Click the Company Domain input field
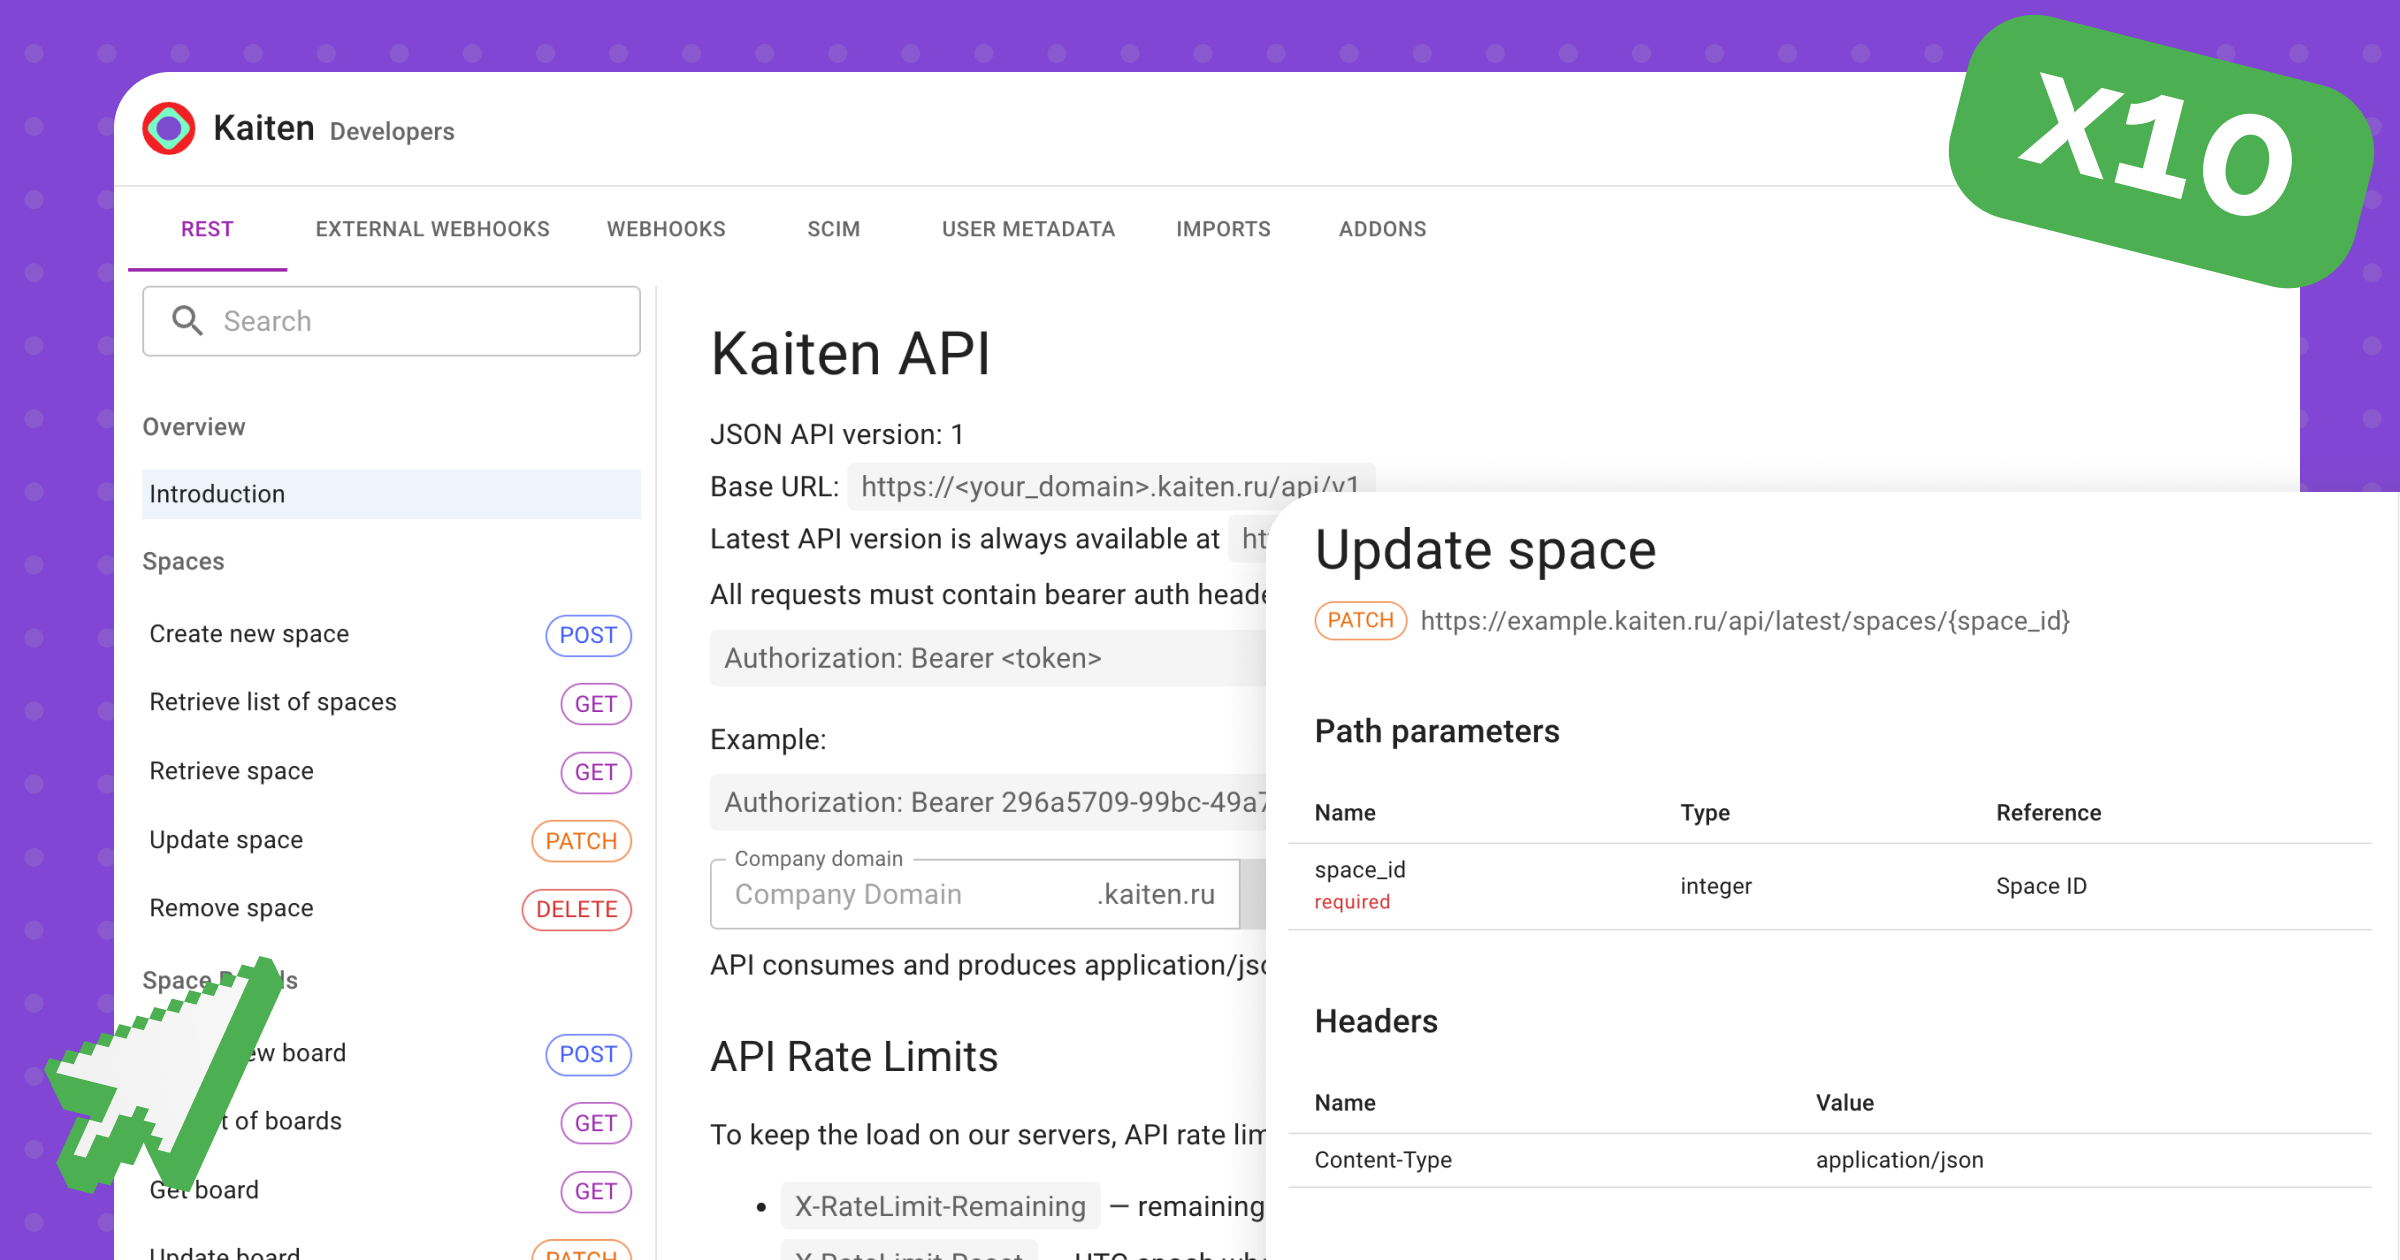The image size is (2400, 1260). (x=975, y=894)
